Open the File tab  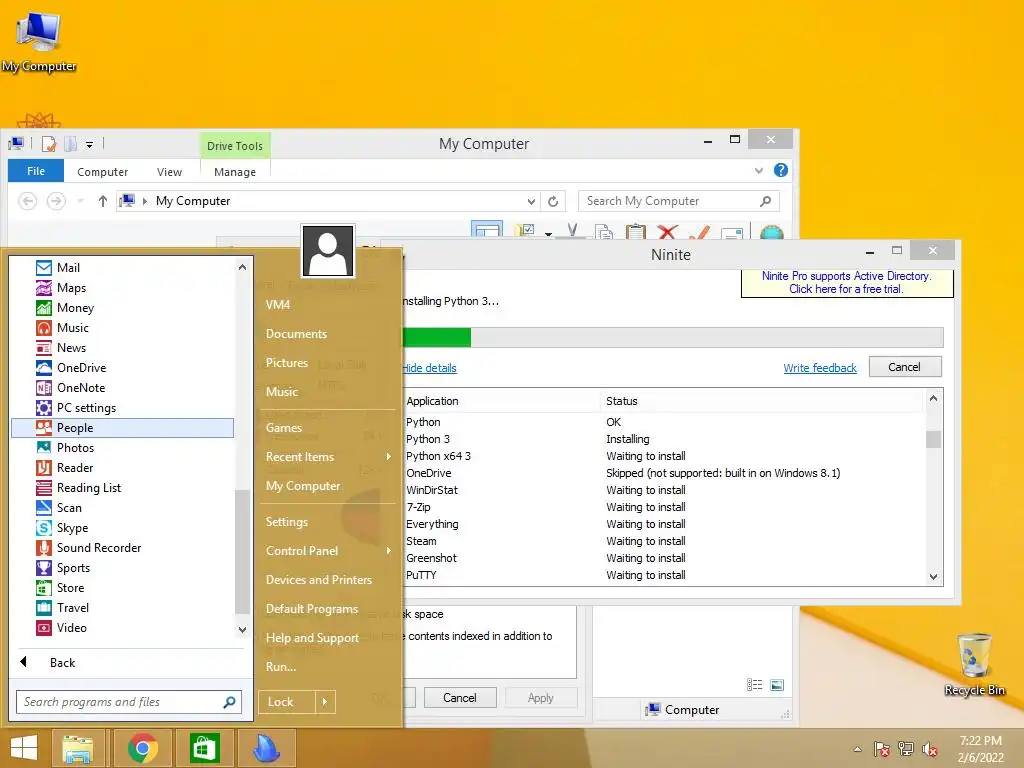36,171
